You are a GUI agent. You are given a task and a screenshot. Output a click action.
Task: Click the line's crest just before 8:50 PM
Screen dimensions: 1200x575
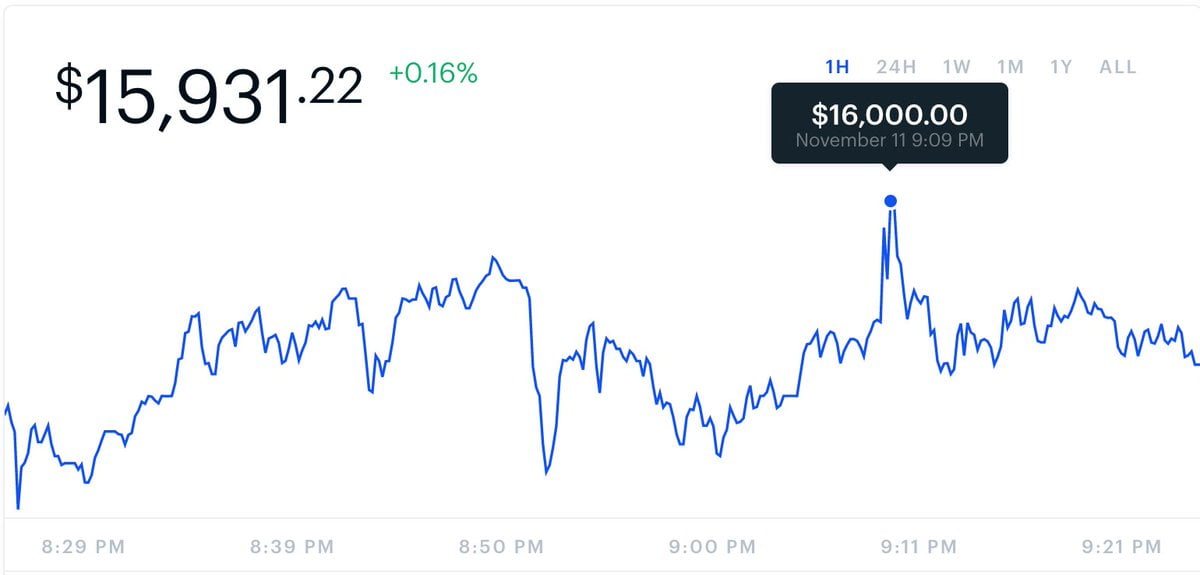[x=493, y=258]
